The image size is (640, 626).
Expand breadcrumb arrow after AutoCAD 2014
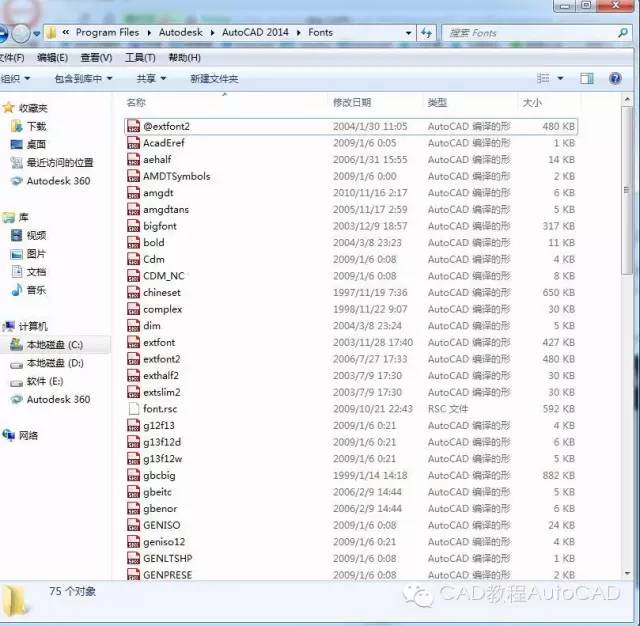tap(299, 33)
